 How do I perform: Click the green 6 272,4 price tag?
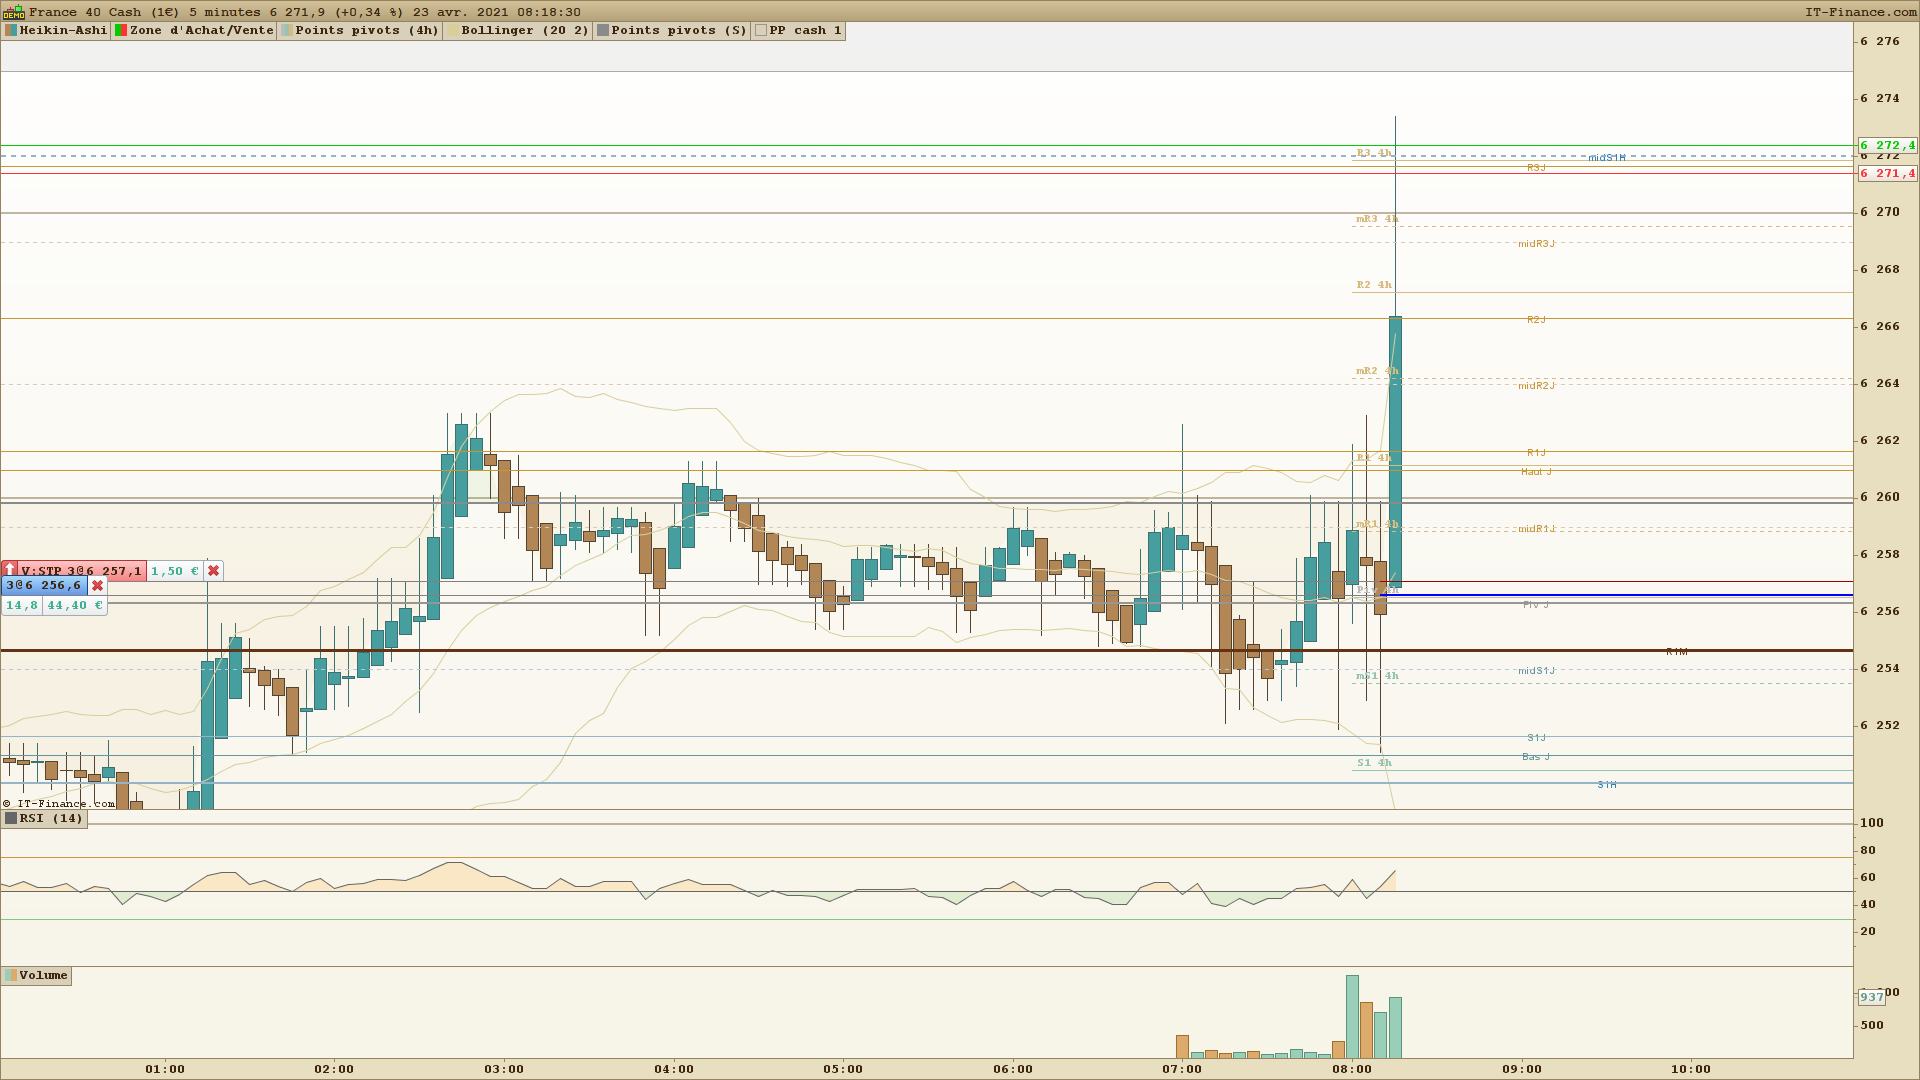(1887, 145)
